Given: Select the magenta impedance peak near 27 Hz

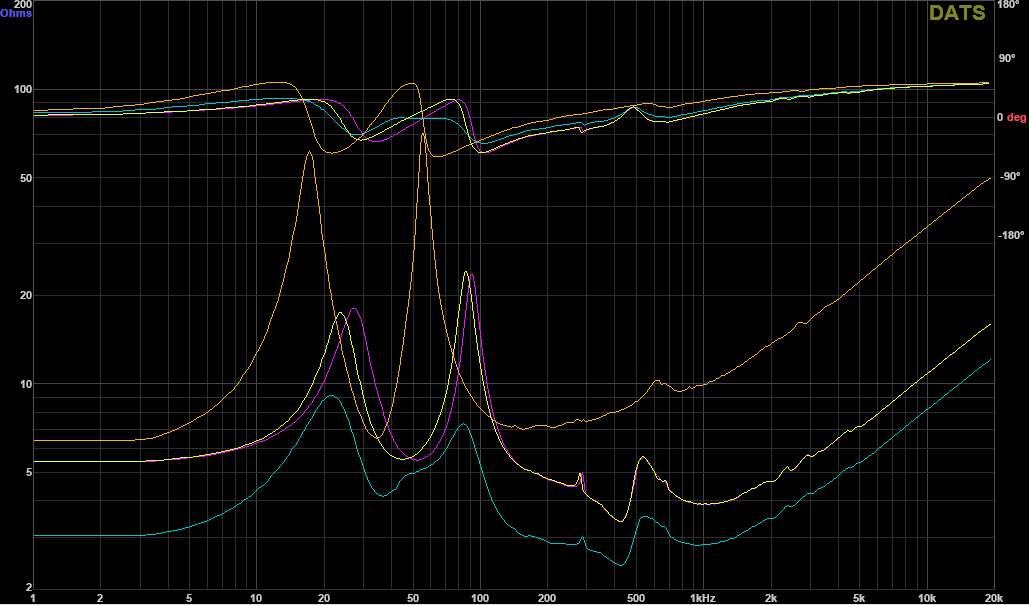Looking at the screenshot, I should [x=354, y=309].
